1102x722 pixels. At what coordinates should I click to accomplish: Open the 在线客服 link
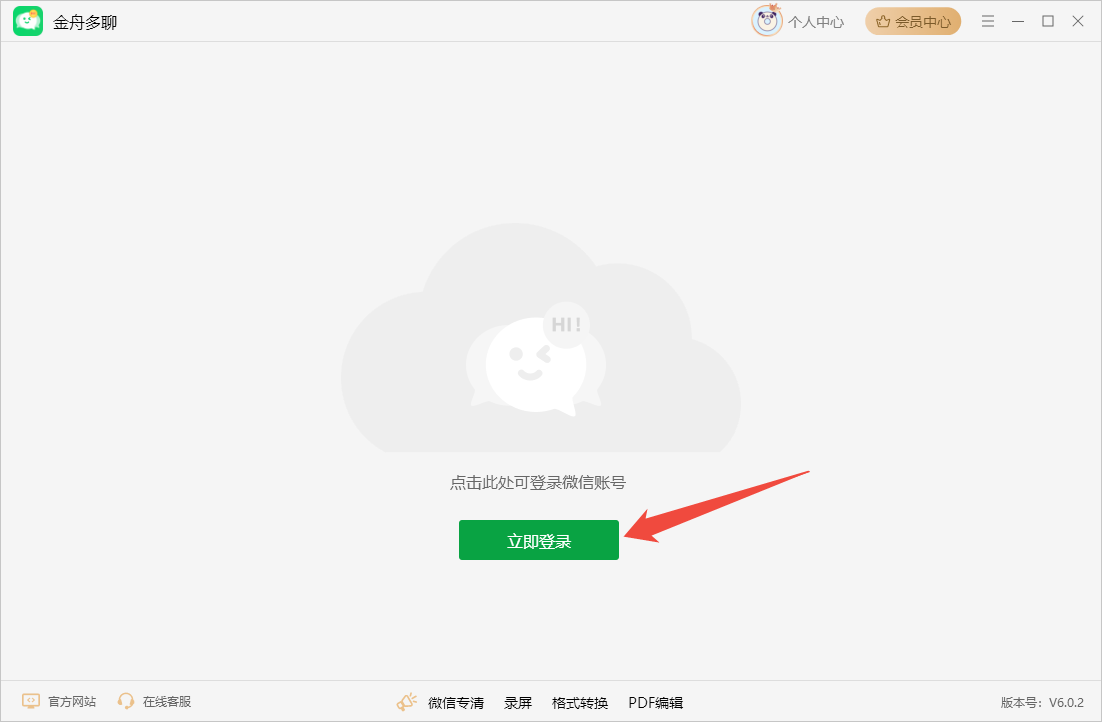pyautogui.click(x=167, y=702)
